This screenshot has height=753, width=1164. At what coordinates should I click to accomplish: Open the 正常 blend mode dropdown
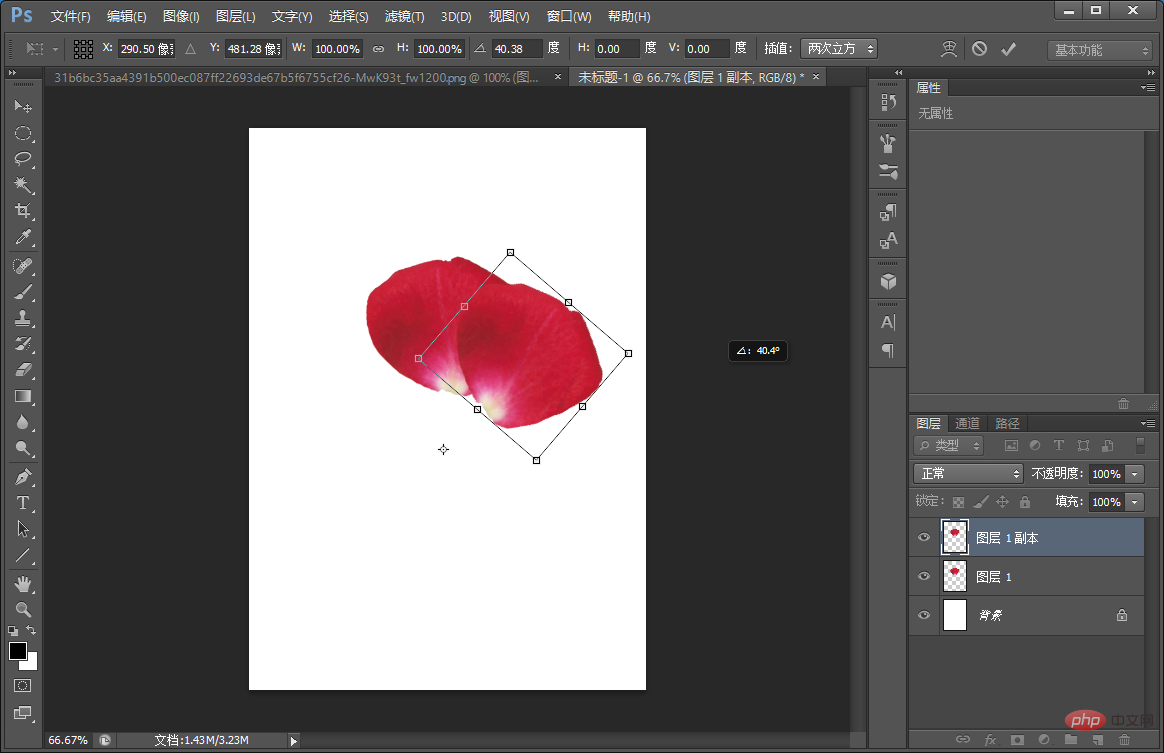pos(968,474)
